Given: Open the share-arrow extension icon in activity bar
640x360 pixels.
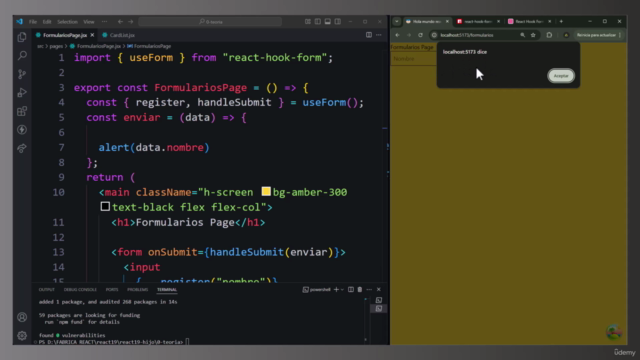Looking at the screenshot, I should [22, 148].
